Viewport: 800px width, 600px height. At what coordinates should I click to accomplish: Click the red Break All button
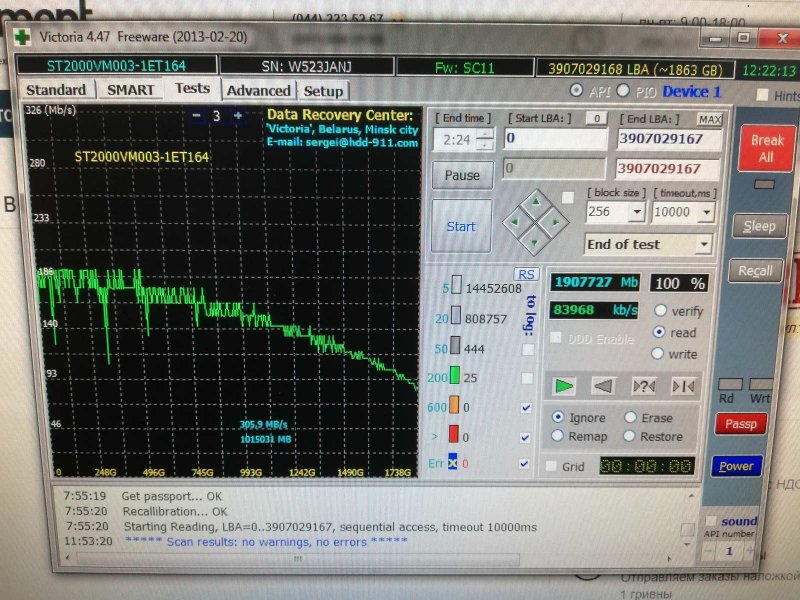tap(766, 149)
